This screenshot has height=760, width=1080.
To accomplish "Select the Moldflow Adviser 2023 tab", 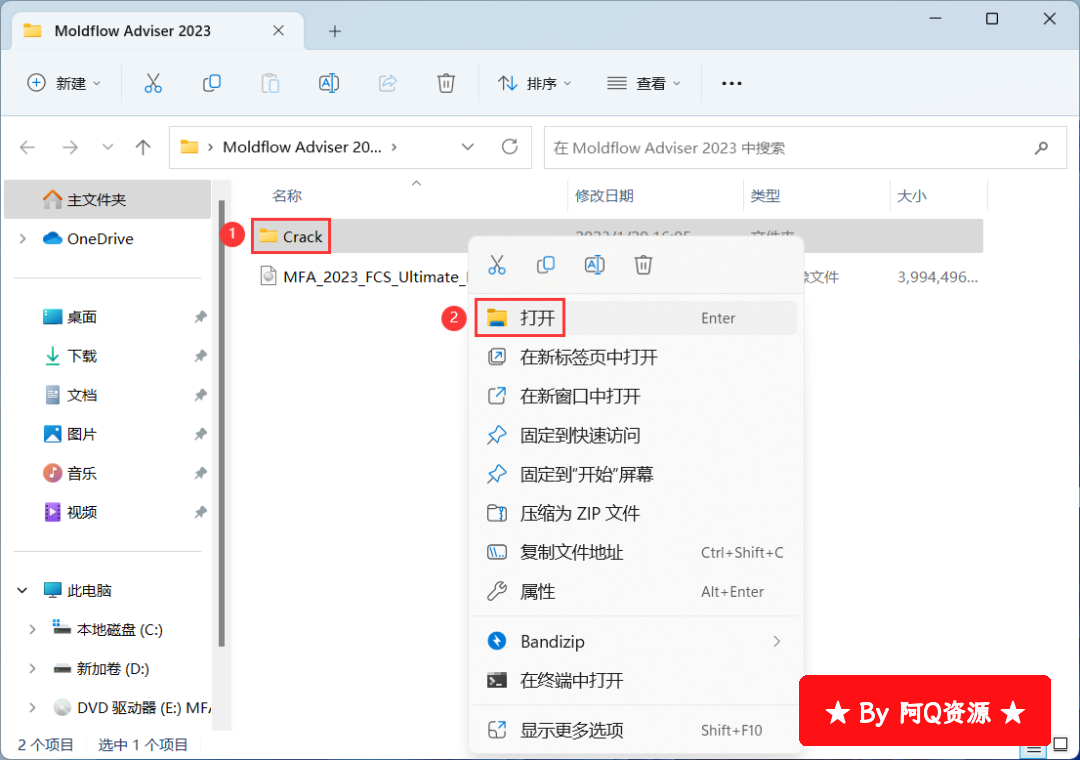I will click(158, 31).
